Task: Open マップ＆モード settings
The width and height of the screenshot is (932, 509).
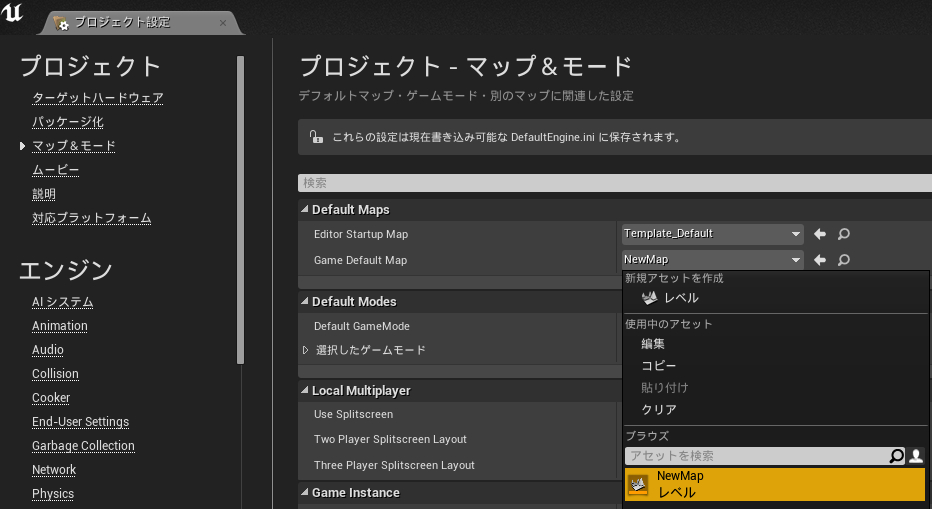Action: pos(74,146)
